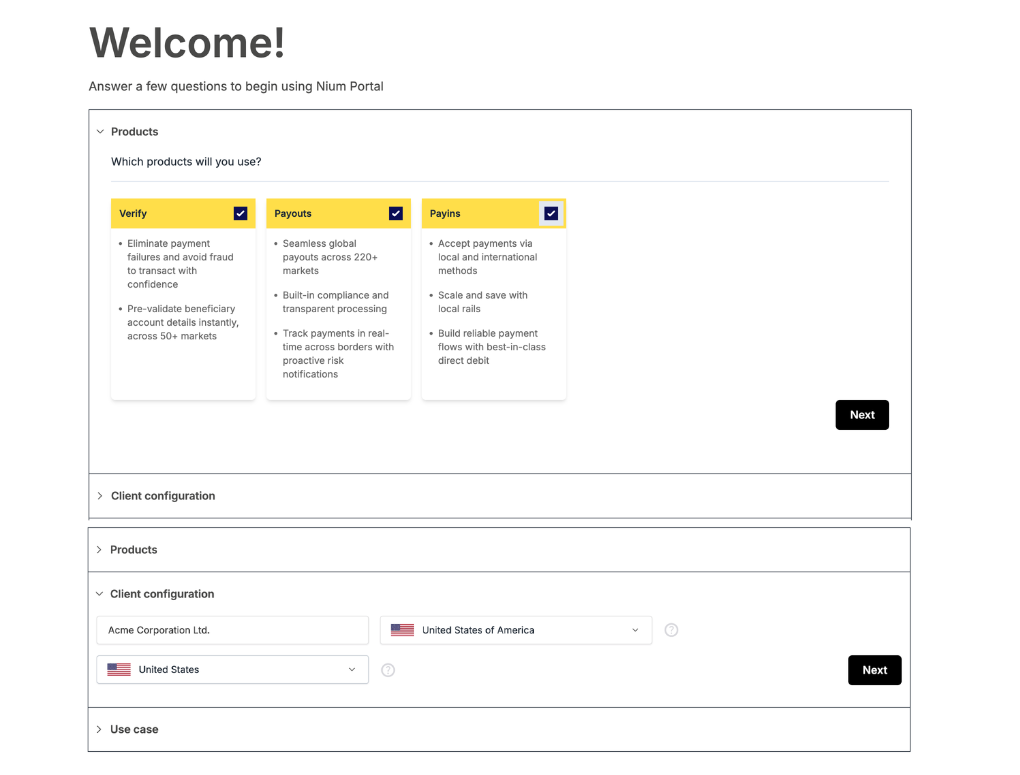Click 'Scale and save with local rails' text

[x=483, y=302]
